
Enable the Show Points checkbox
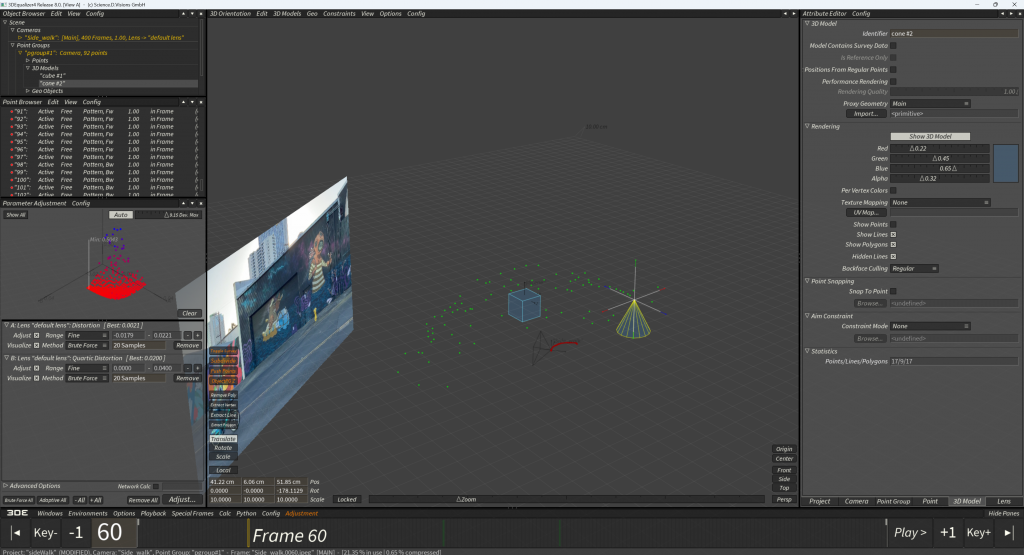[x=893, y=225]
